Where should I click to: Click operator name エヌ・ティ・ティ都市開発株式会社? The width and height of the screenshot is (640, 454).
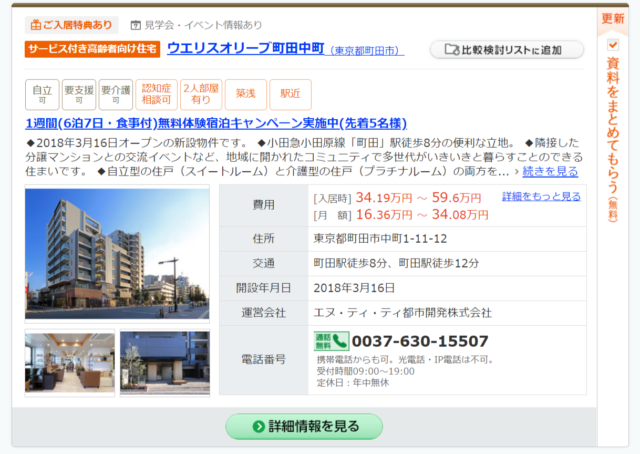tap(402, 313)
